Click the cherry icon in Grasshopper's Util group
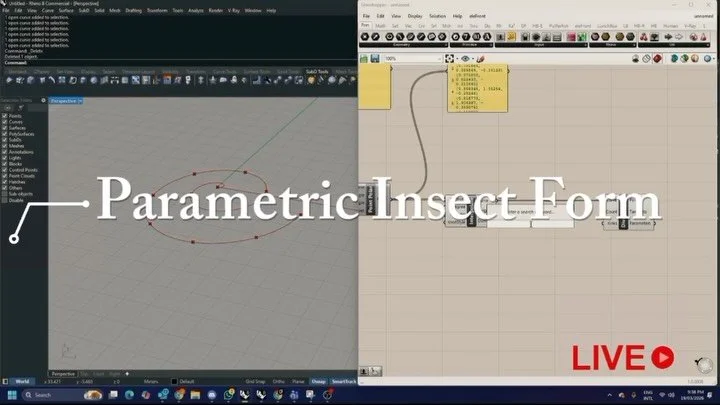 [644, 37]
